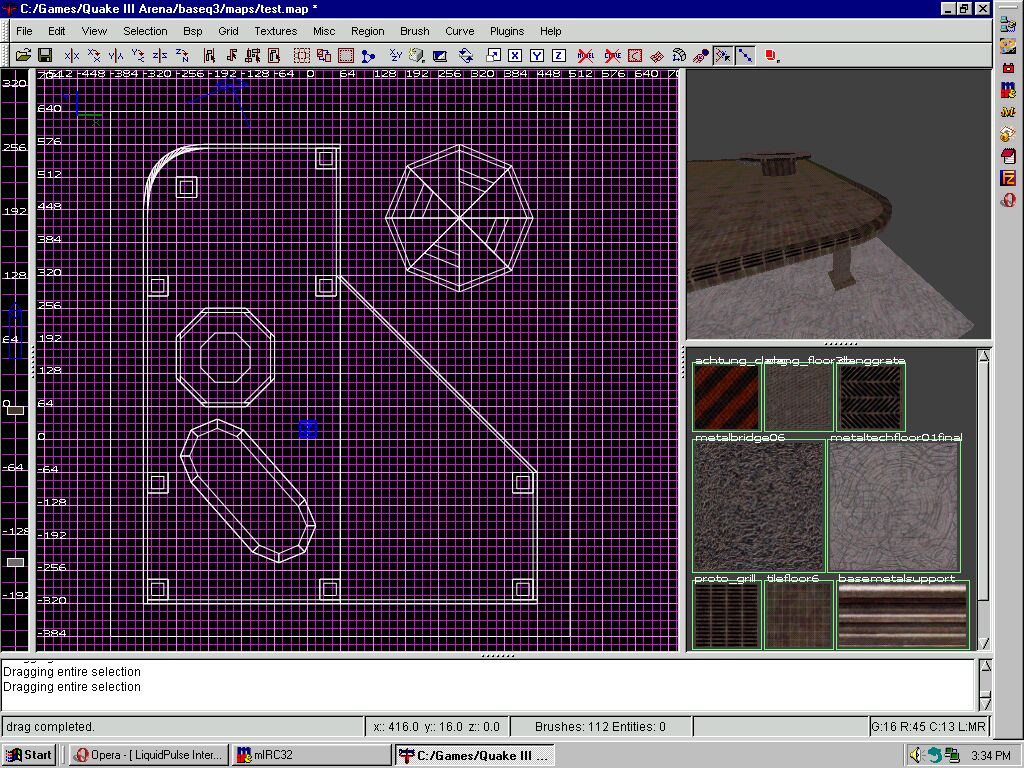Click console pane scroll up arrow
The width and height of the screenshot is (1024, 768).
985,667
